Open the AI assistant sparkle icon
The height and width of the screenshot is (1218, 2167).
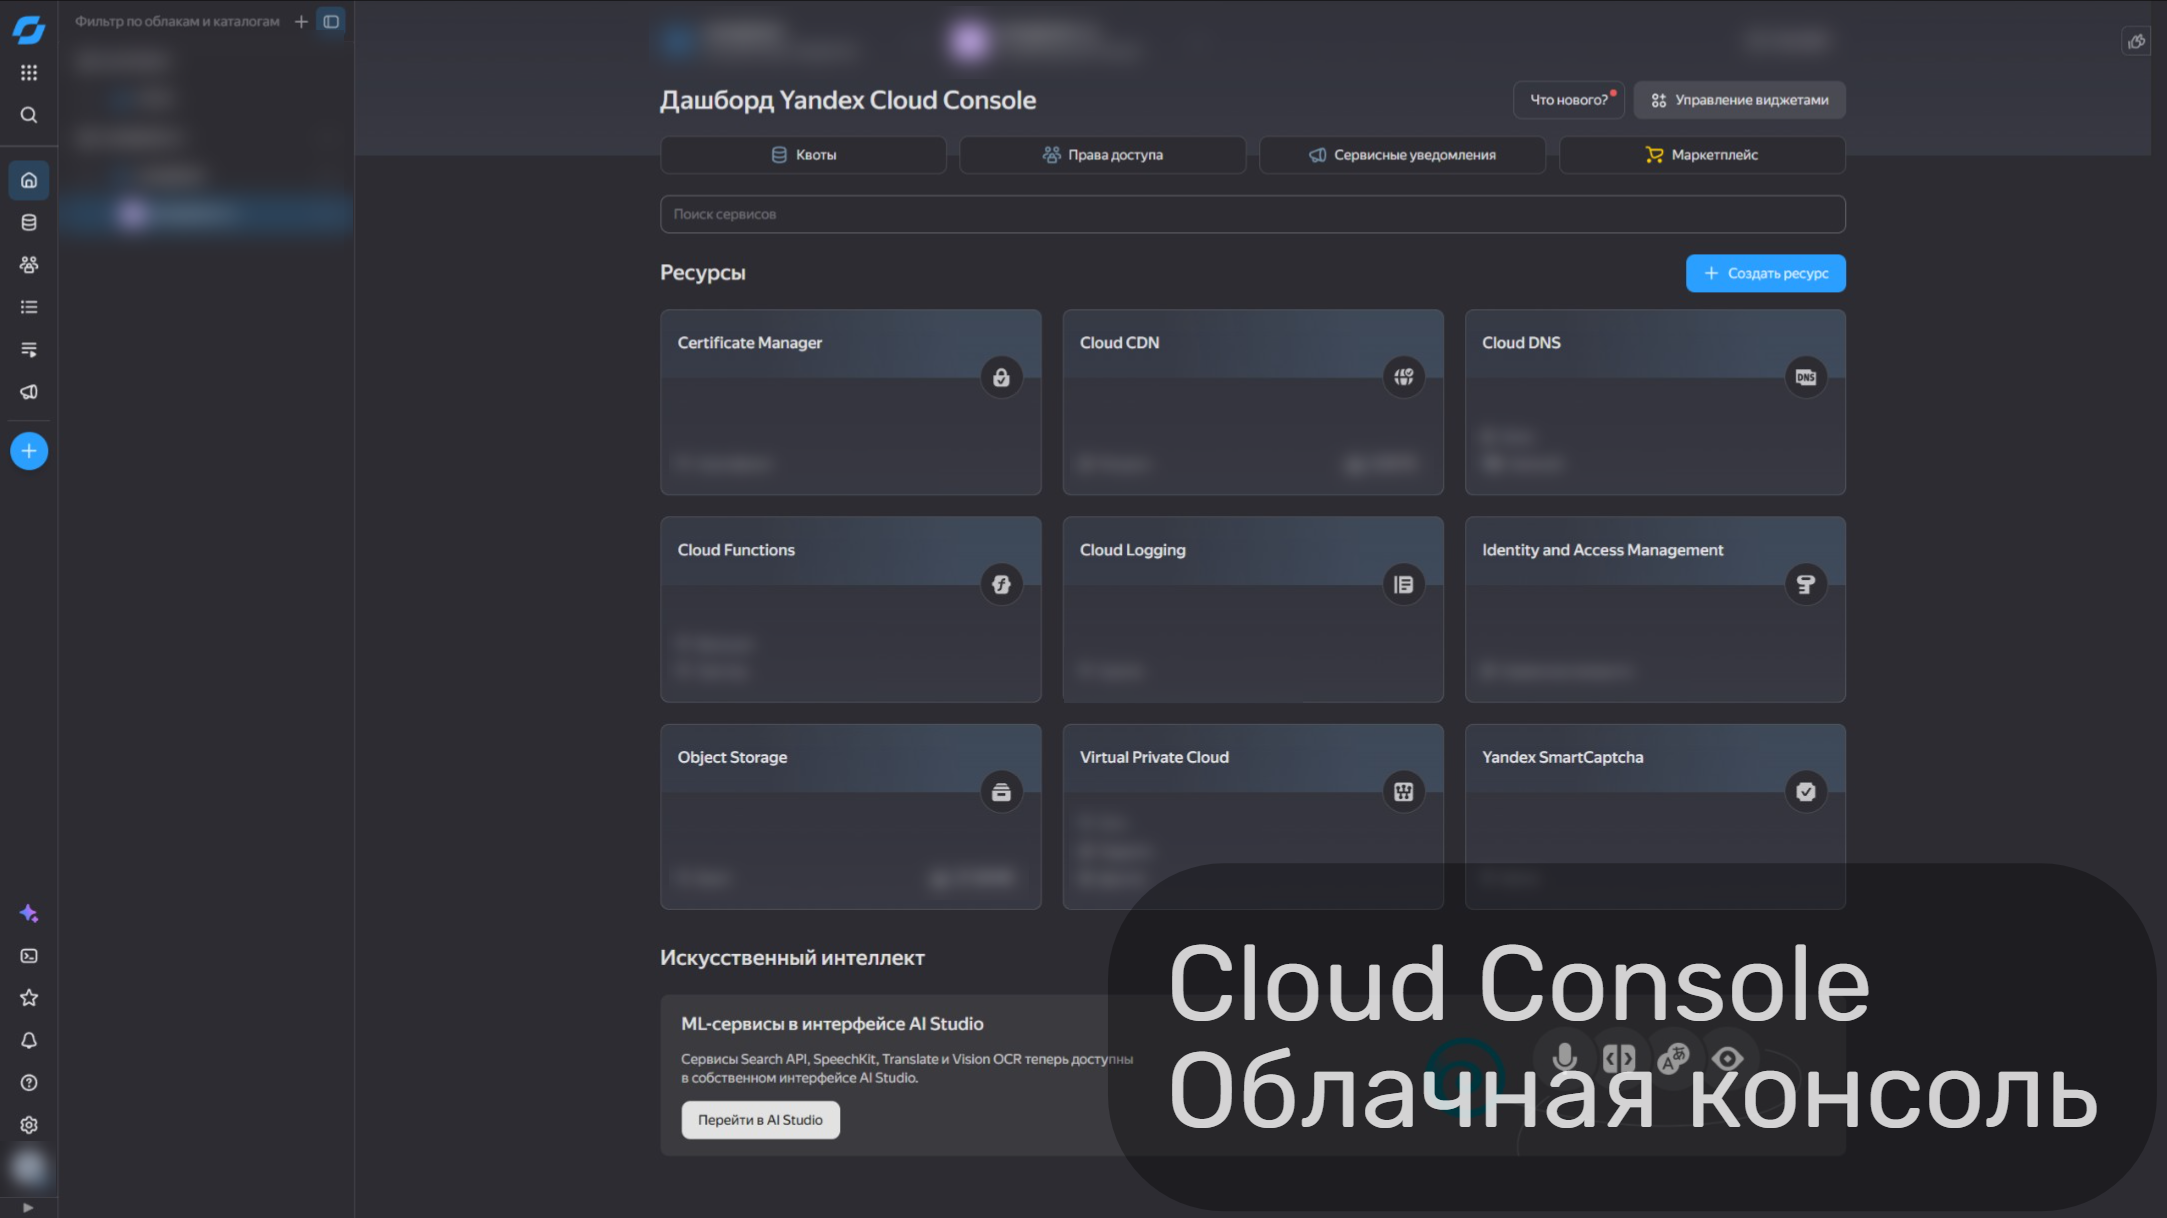coord(29,913)
